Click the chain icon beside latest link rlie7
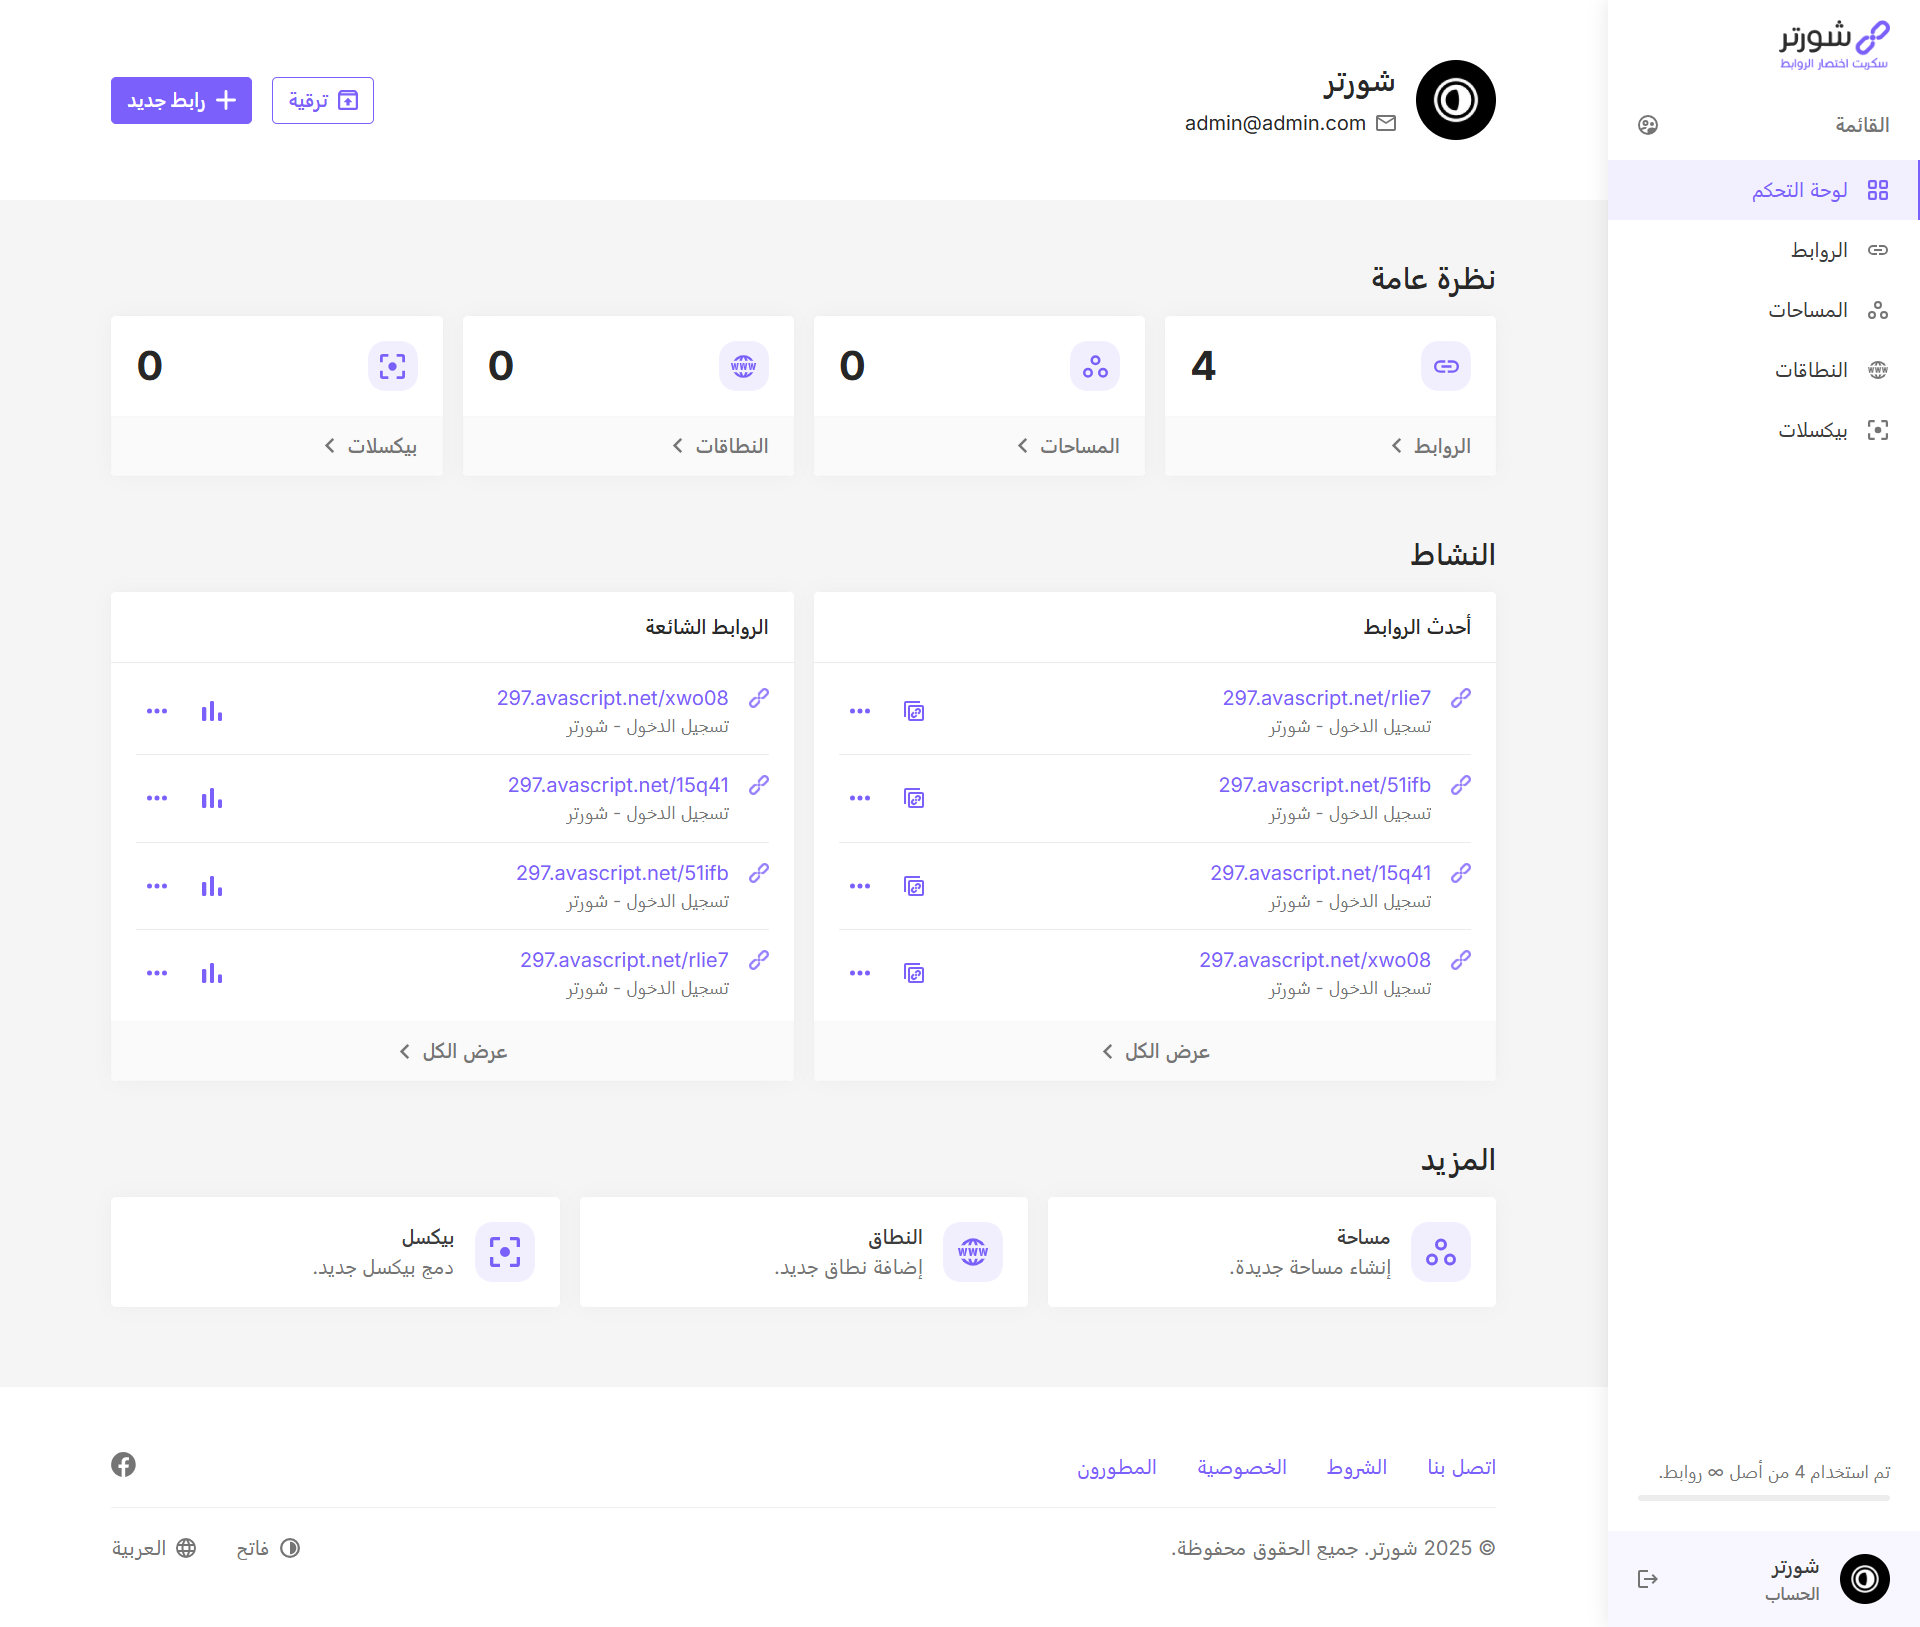 click(x=1461, y=698)
